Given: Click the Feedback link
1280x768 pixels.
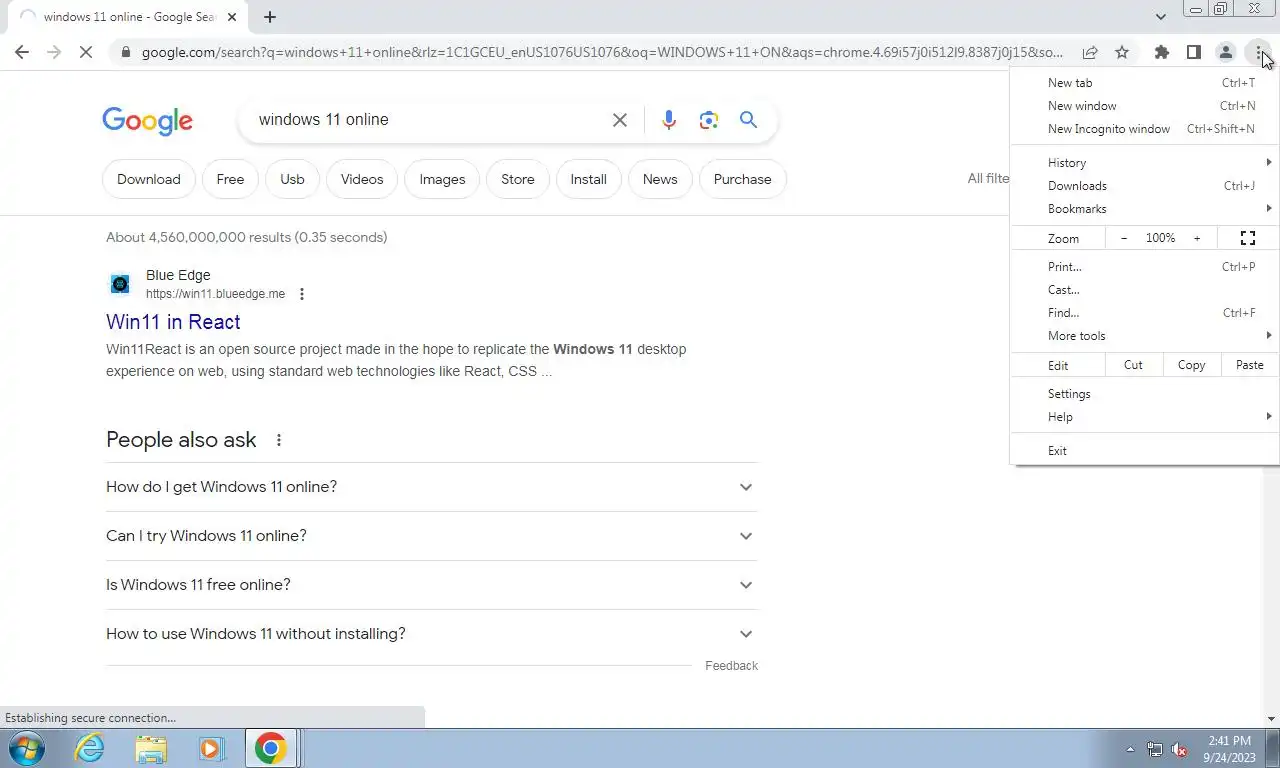Looking at the screenshot, I should tap(731, 666).
